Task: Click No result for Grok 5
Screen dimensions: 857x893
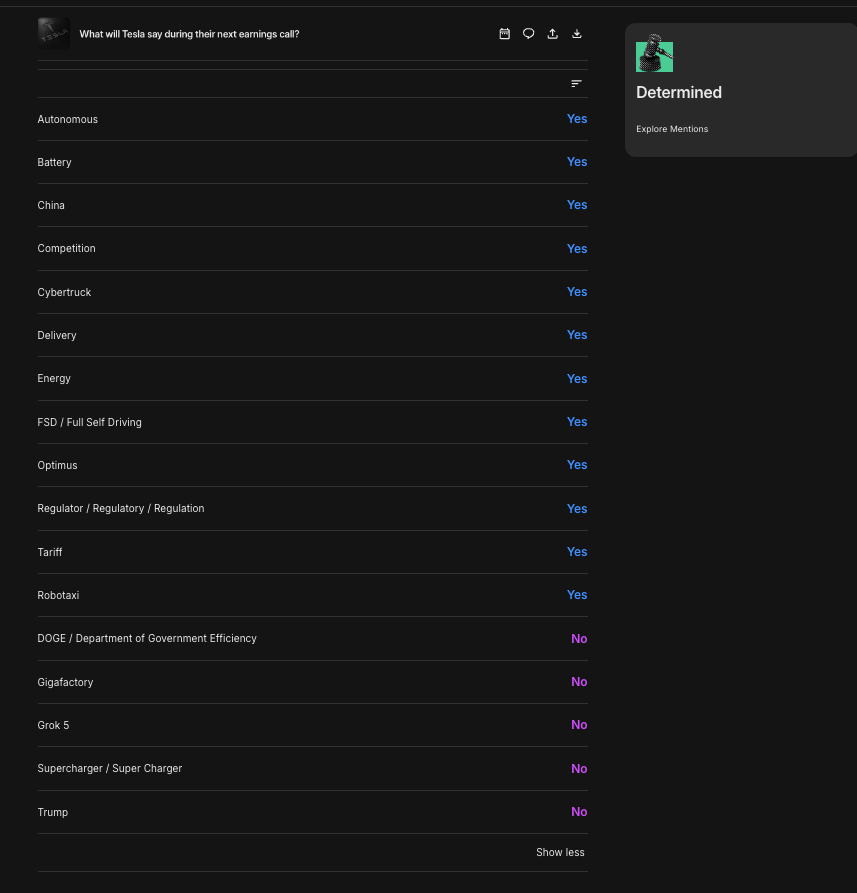Action: tap(579, 724)
